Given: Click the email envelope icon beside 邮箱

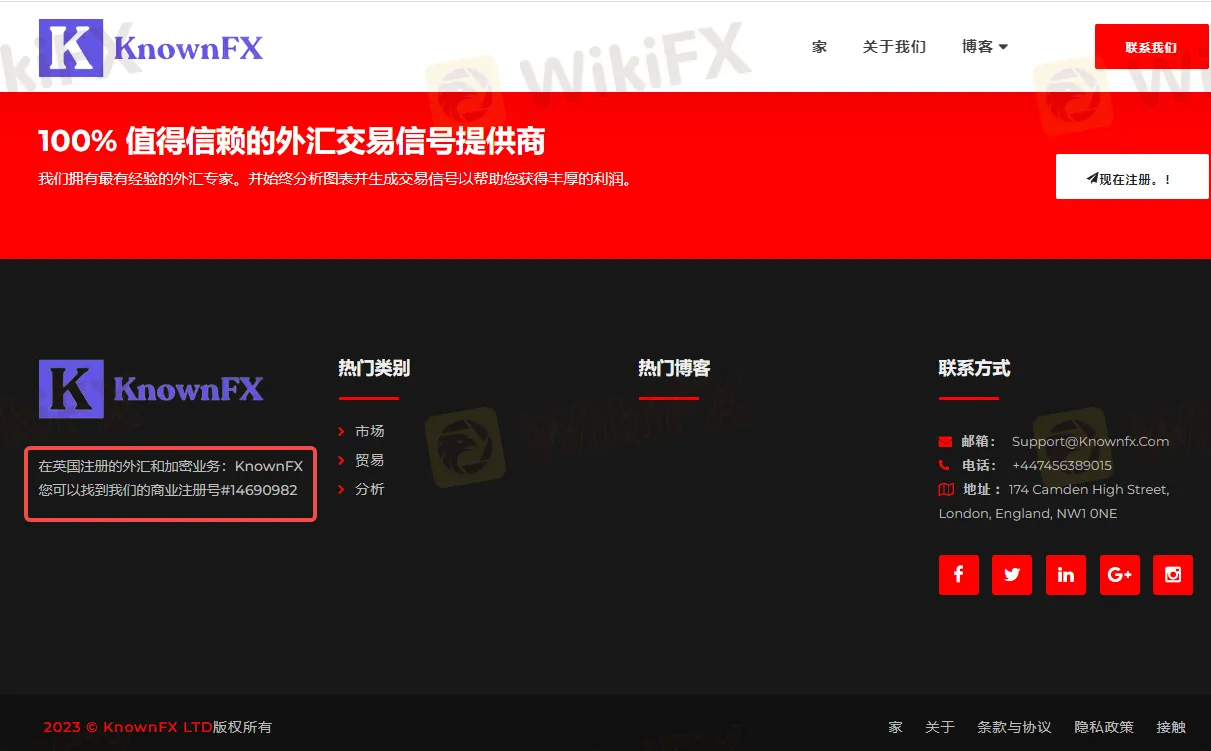Looking at the screenshot, I should [945, 440].
